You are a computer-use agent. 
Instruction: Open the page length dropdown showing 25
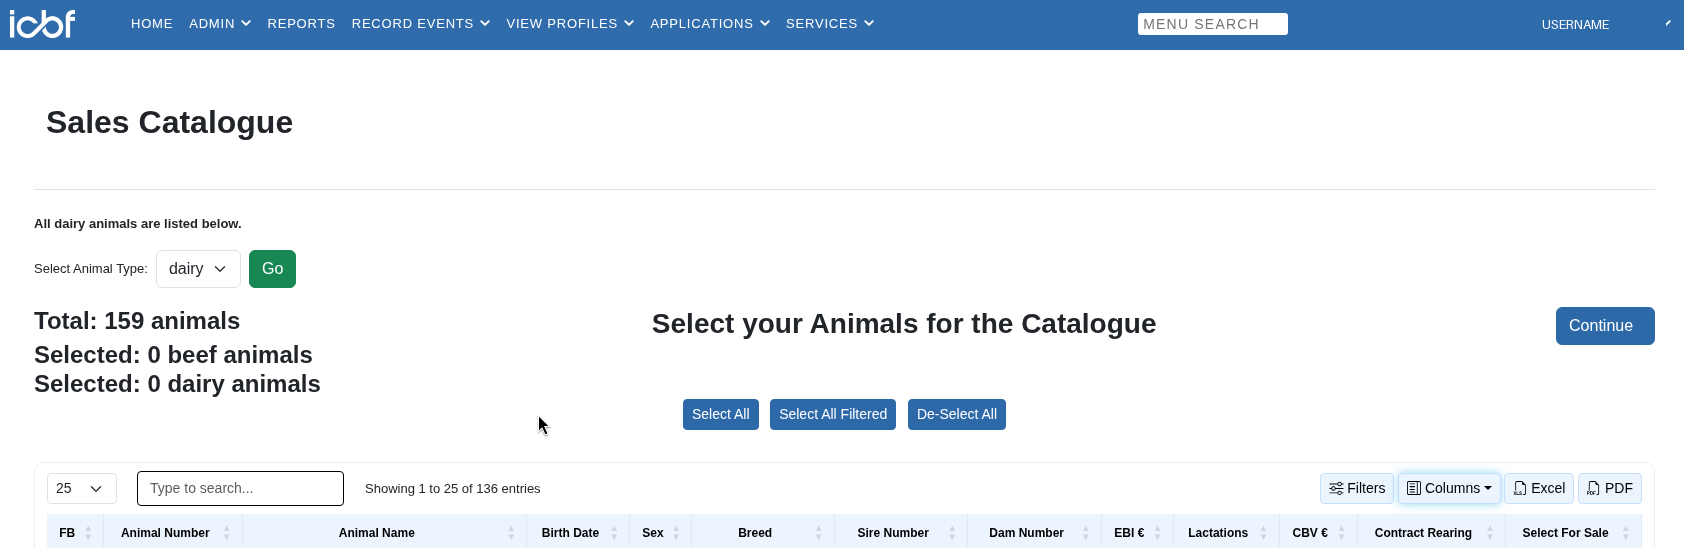pyautogui.click(x=82, y=488)
